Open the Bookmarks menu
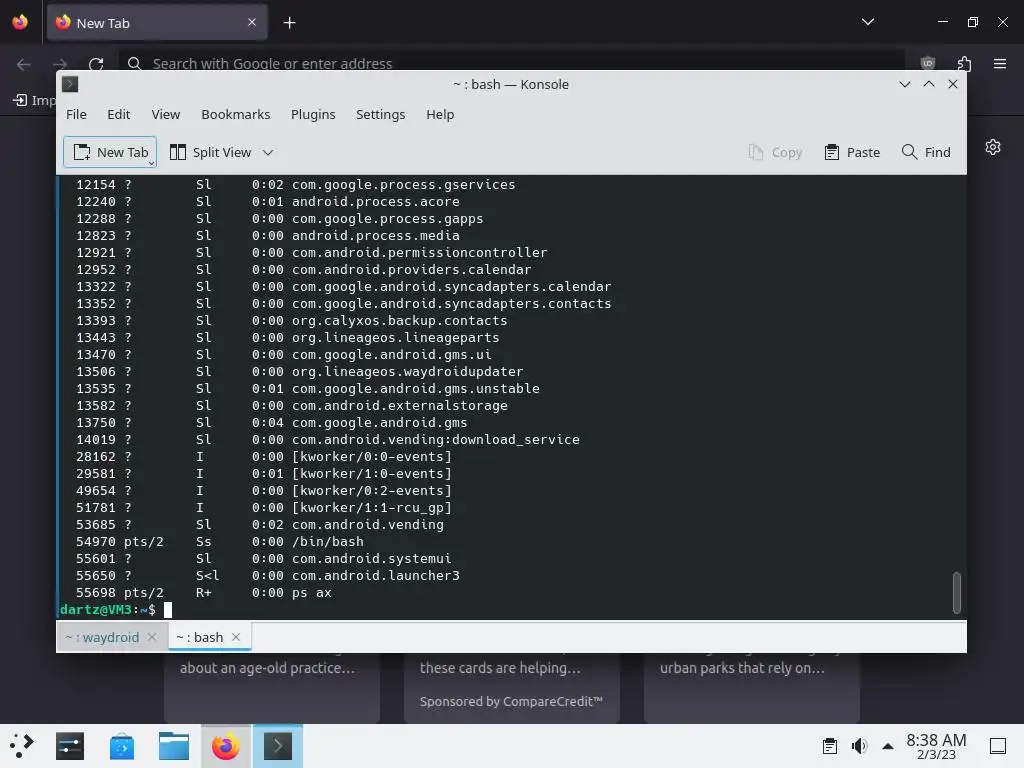Image resolution: width=1024 pixels, height=768 pixels. [x=236, y=114]
